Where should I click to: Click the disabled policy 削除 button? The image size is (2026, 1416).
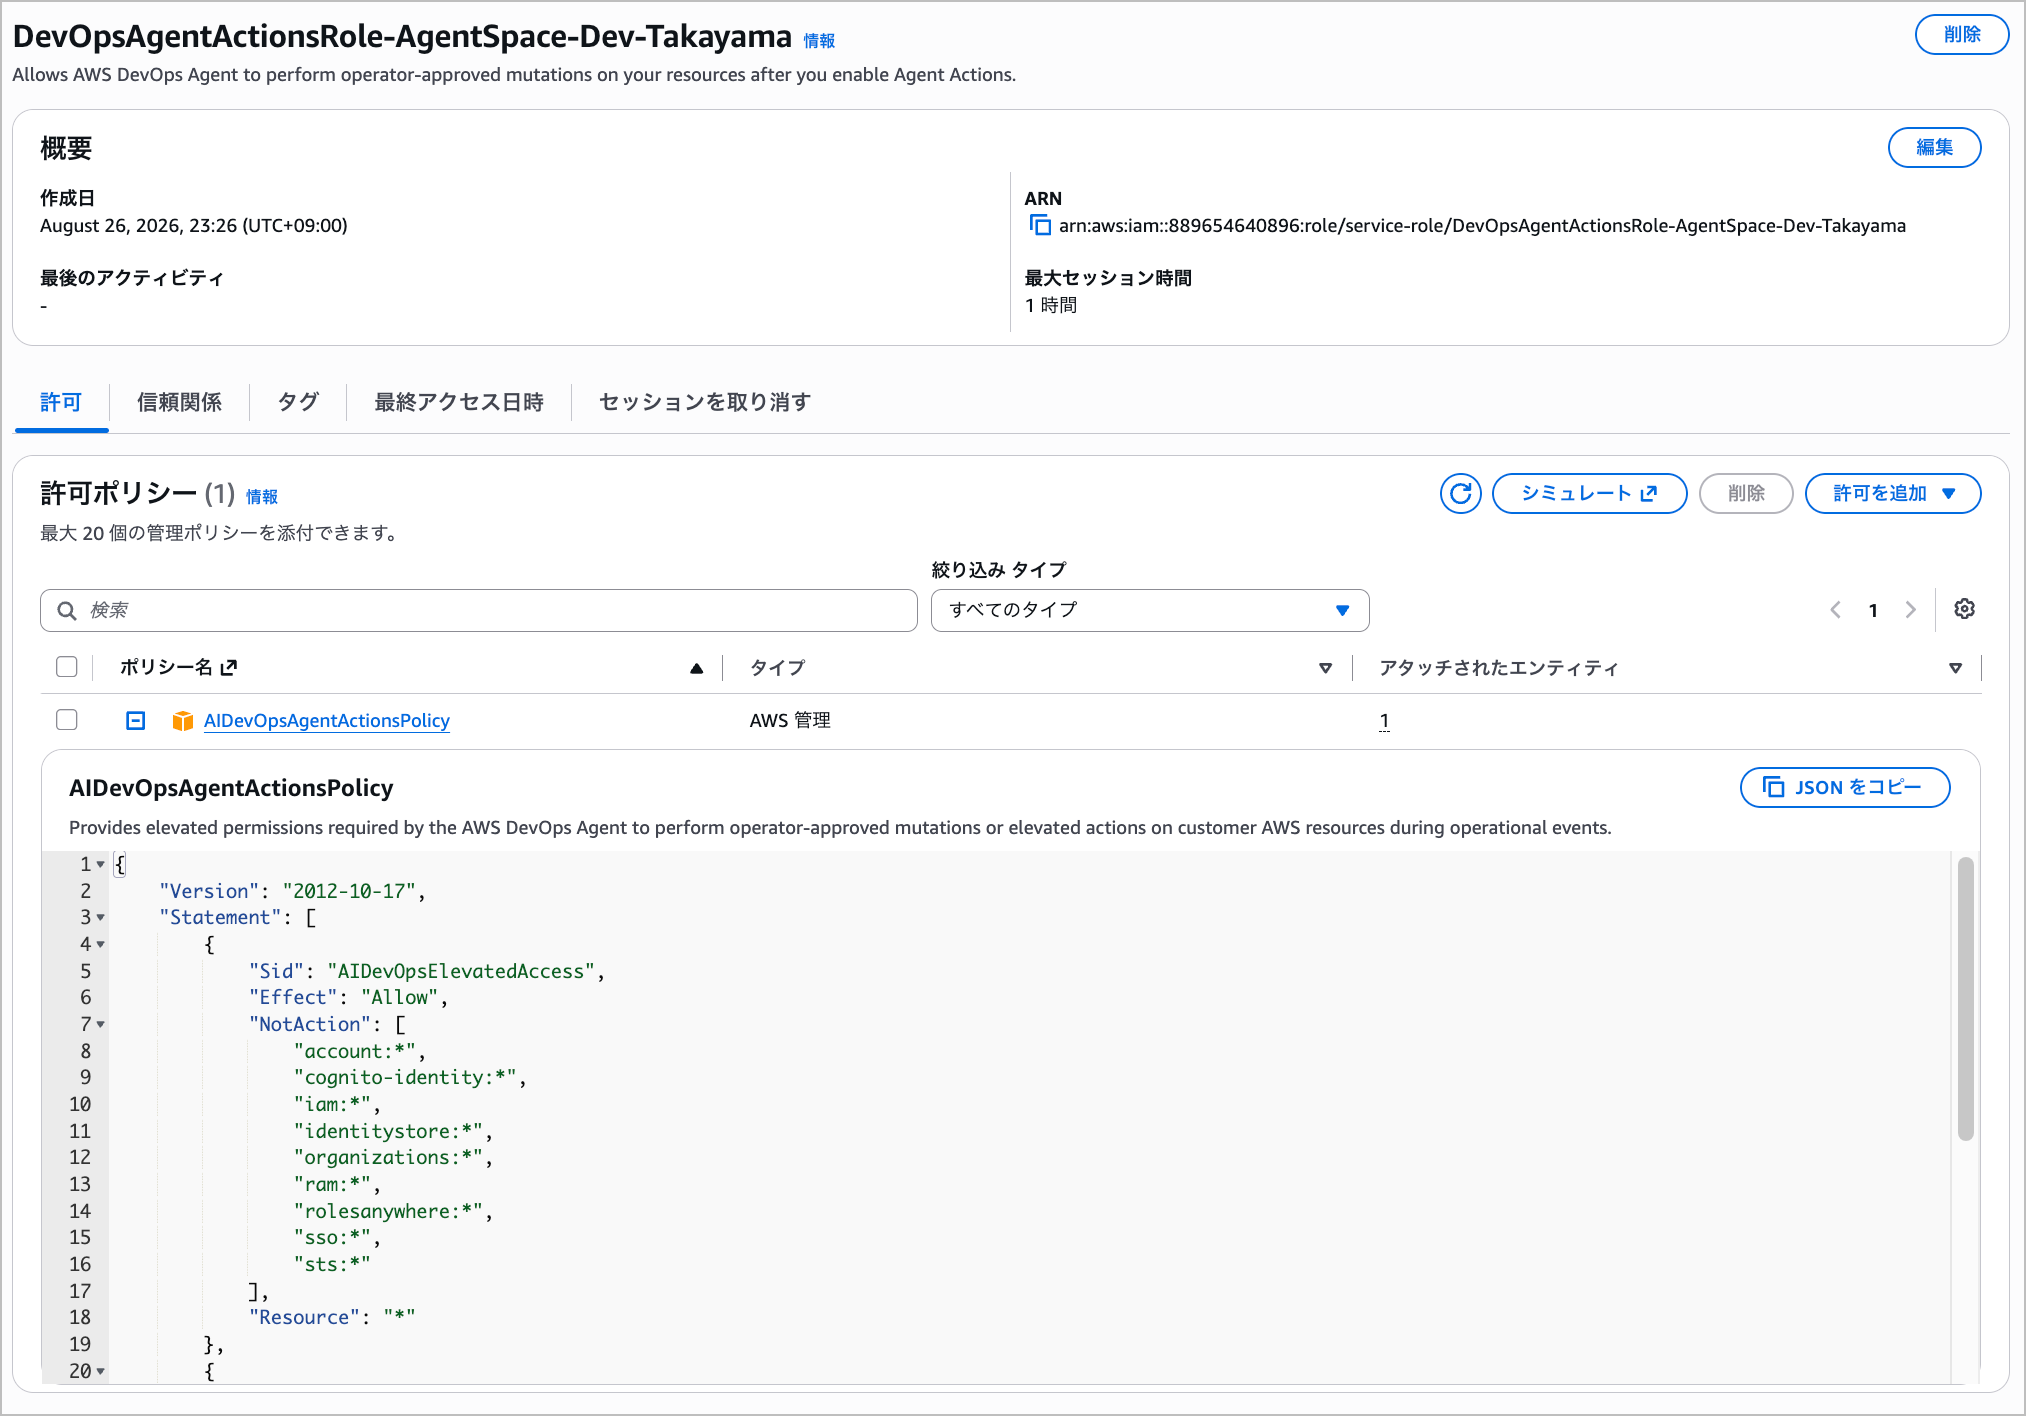pyautogui.click(x=1746, y=493)
